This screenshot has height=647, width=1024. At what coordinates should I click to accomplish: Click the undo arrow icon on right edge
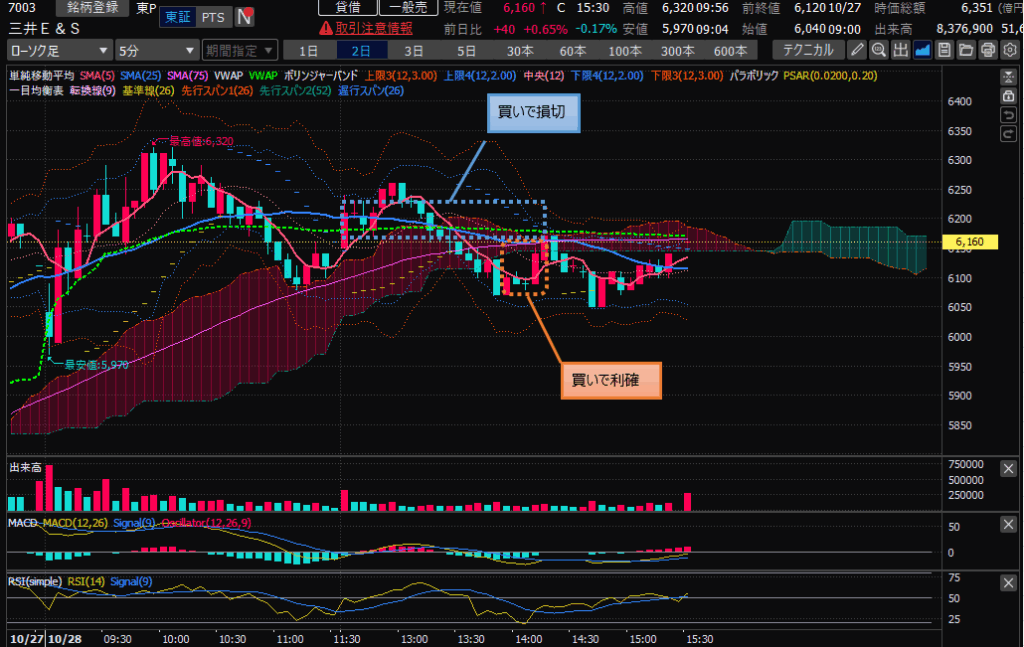tap(1009, 115)
